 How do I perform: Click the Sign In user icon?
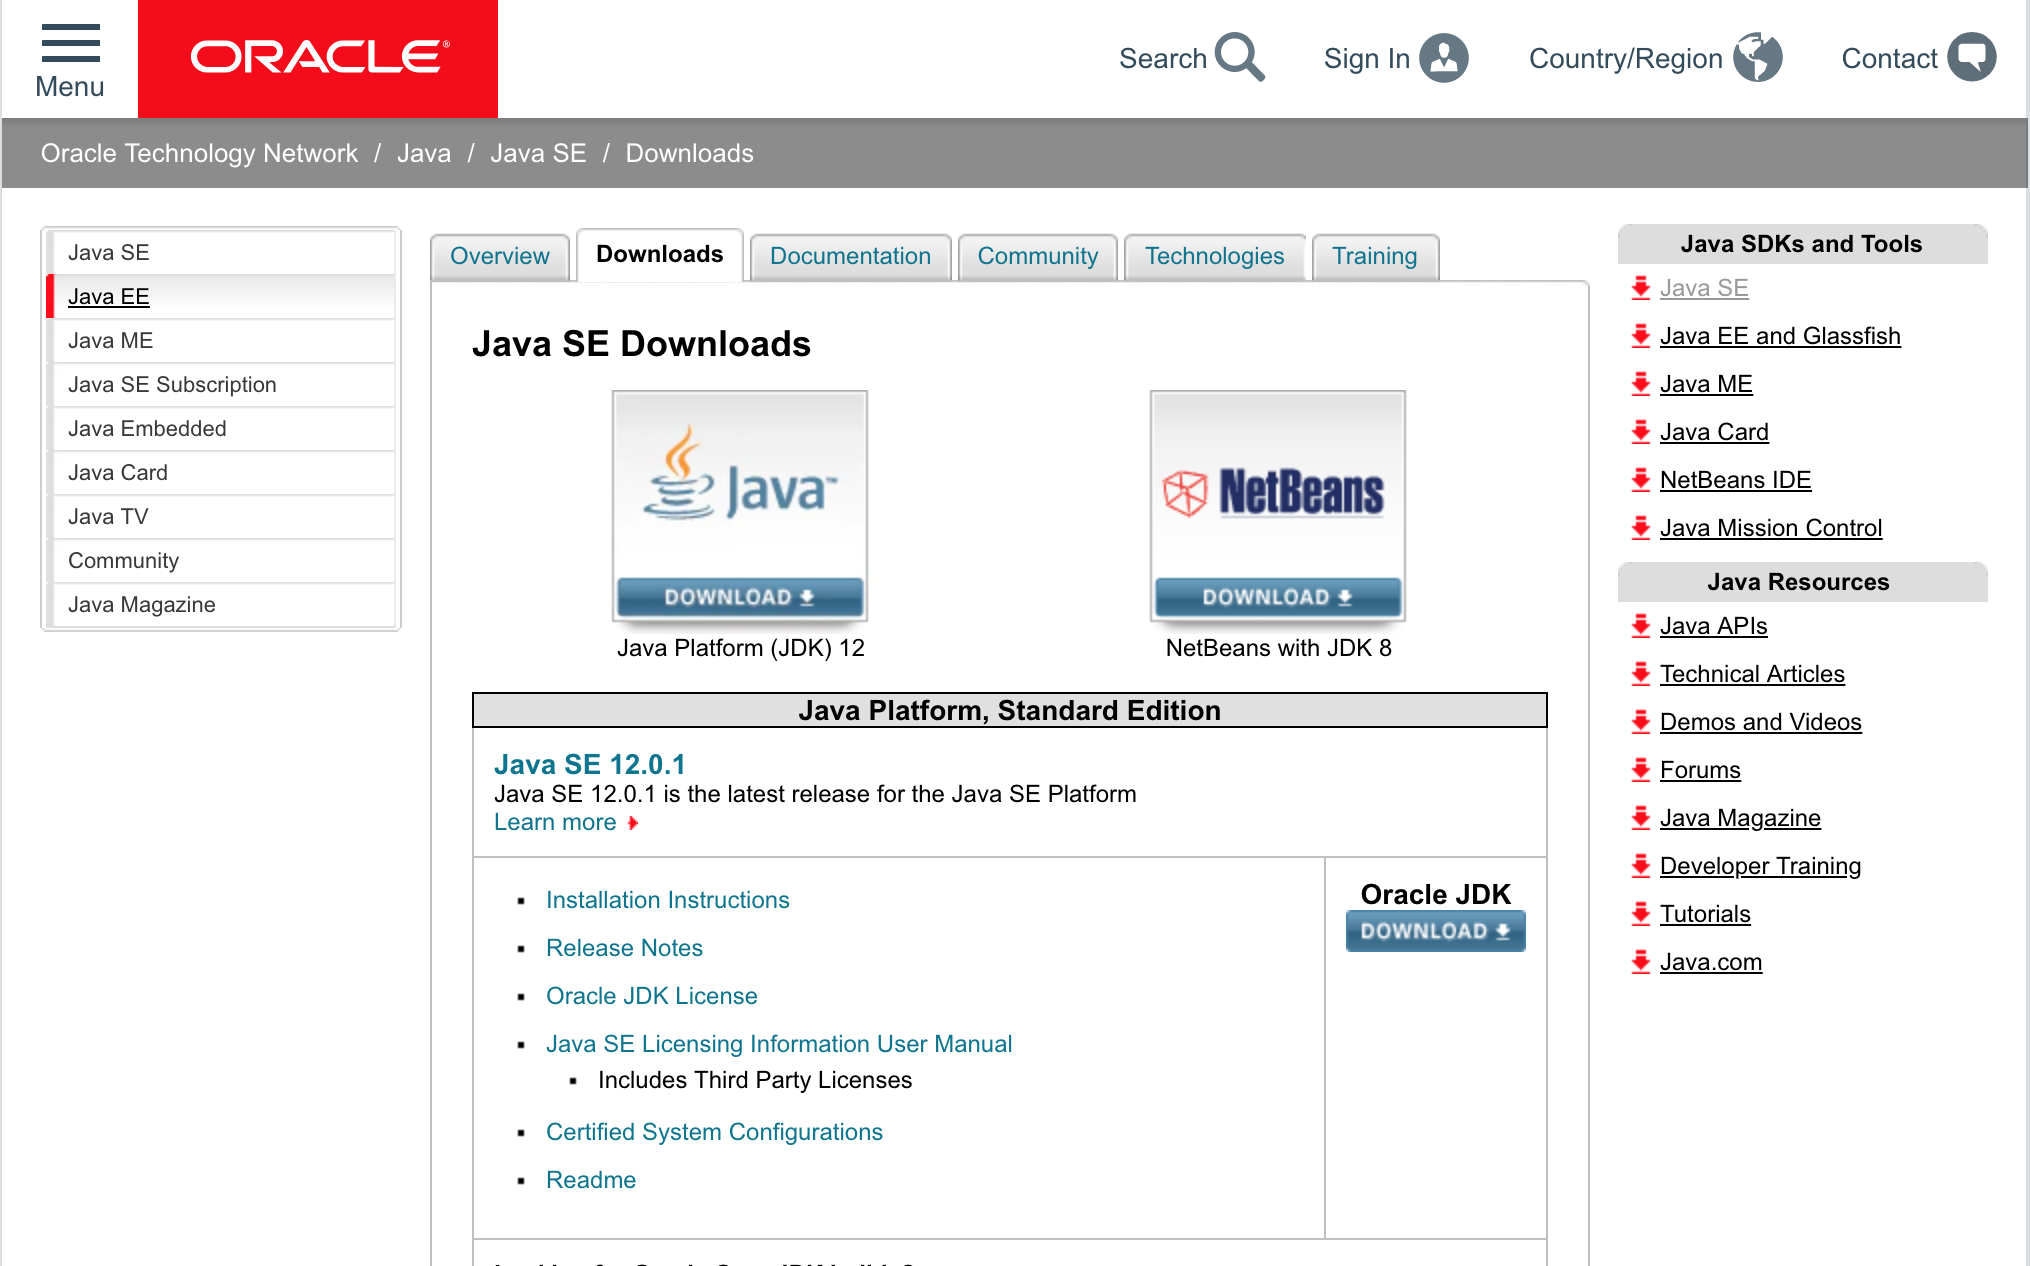click(1444, 58)
